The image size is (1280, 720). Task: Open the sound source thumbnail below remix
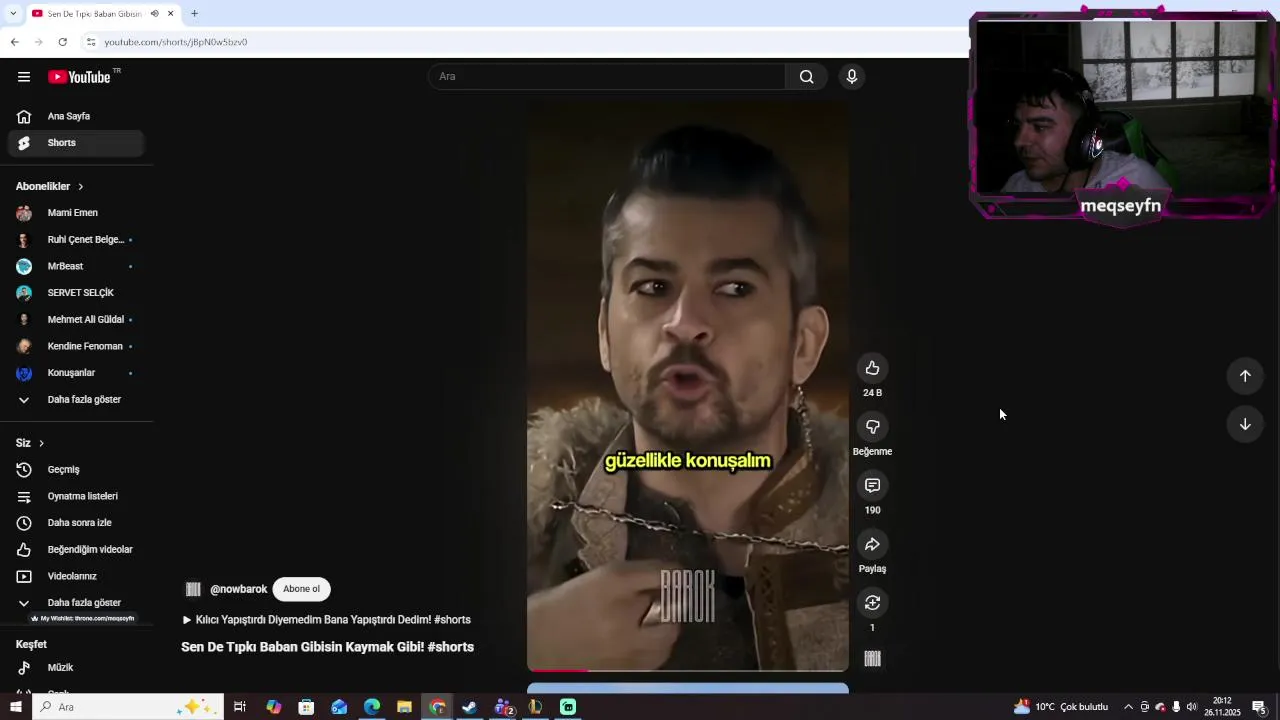click(x=872, y=658)
